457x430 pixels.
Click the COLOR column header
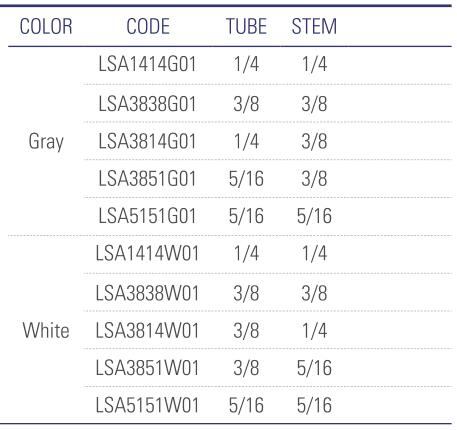(46, 26)
